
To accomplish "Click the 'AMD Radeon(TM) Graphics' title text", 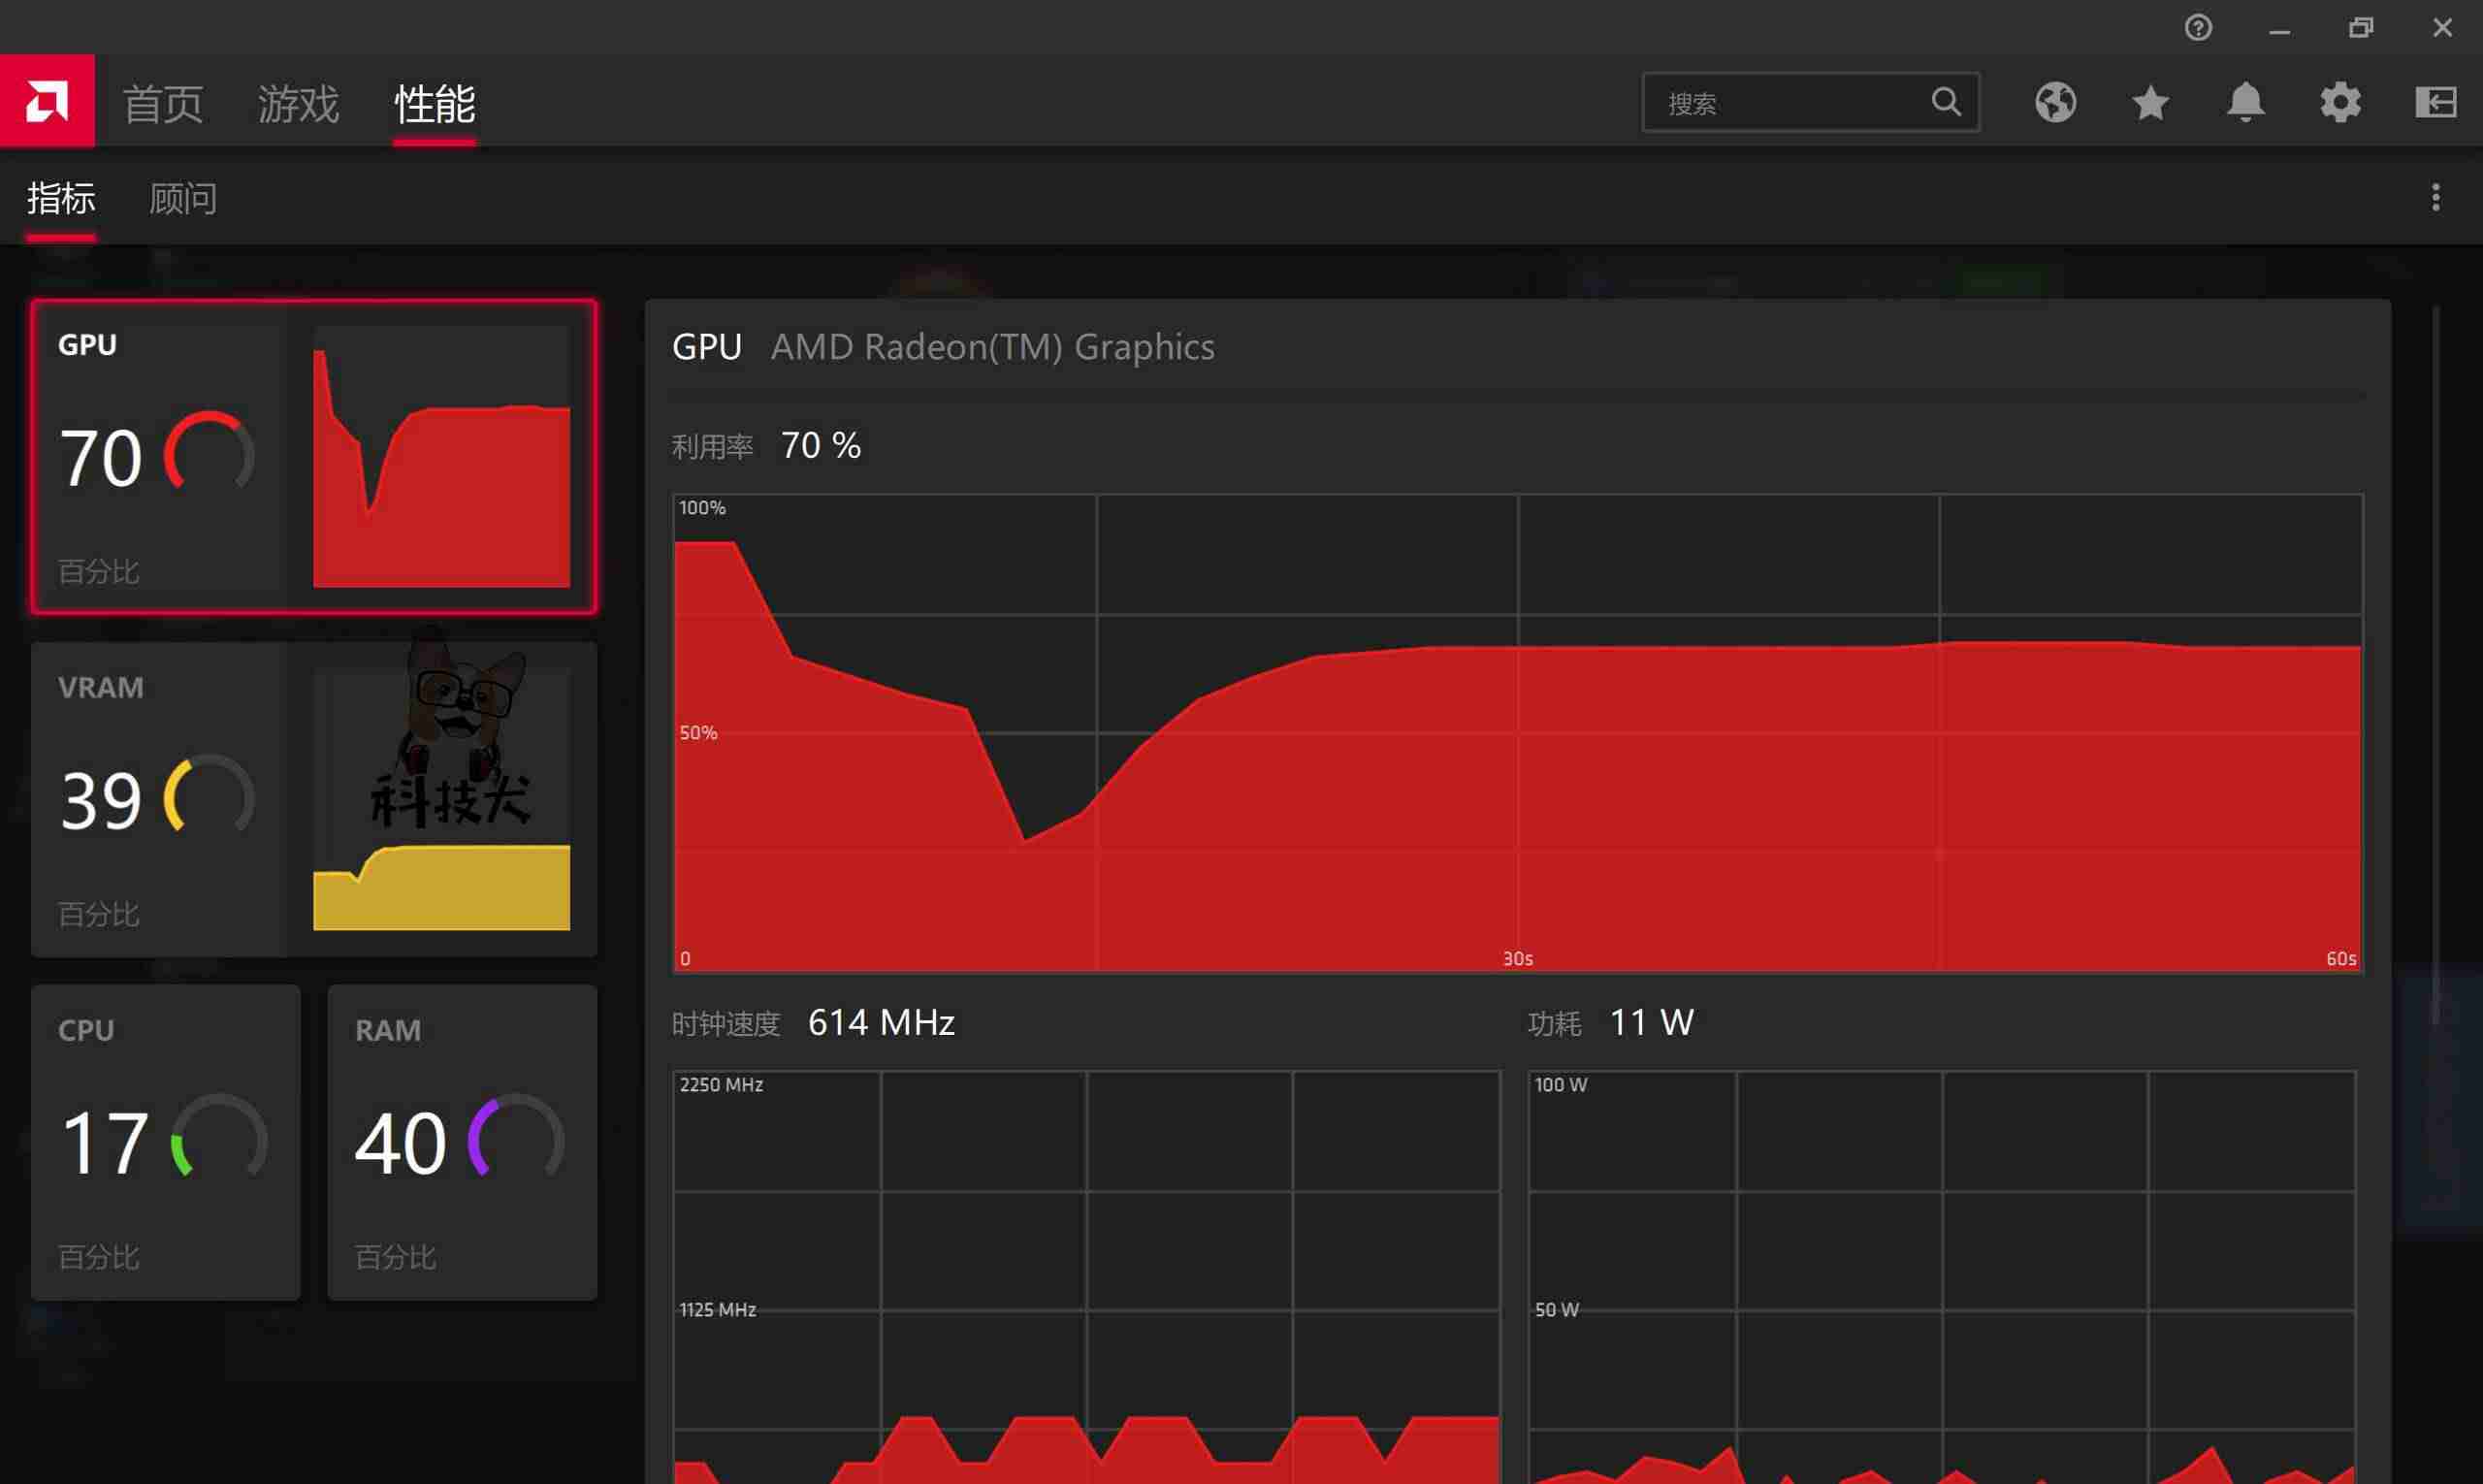I will [x=992, y=347].
